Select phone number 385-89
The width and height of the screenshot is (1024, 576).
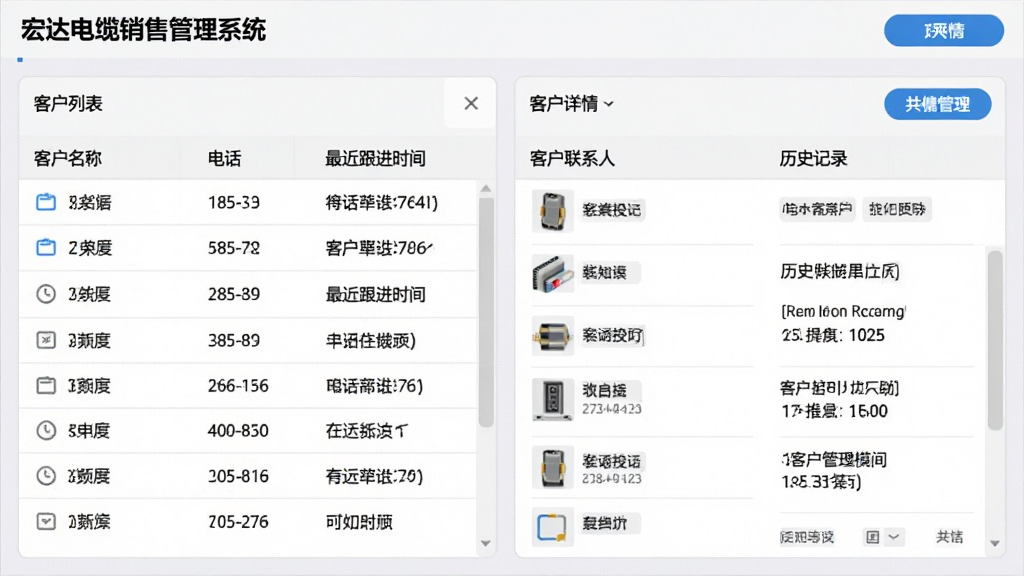(x=234, y=340)
